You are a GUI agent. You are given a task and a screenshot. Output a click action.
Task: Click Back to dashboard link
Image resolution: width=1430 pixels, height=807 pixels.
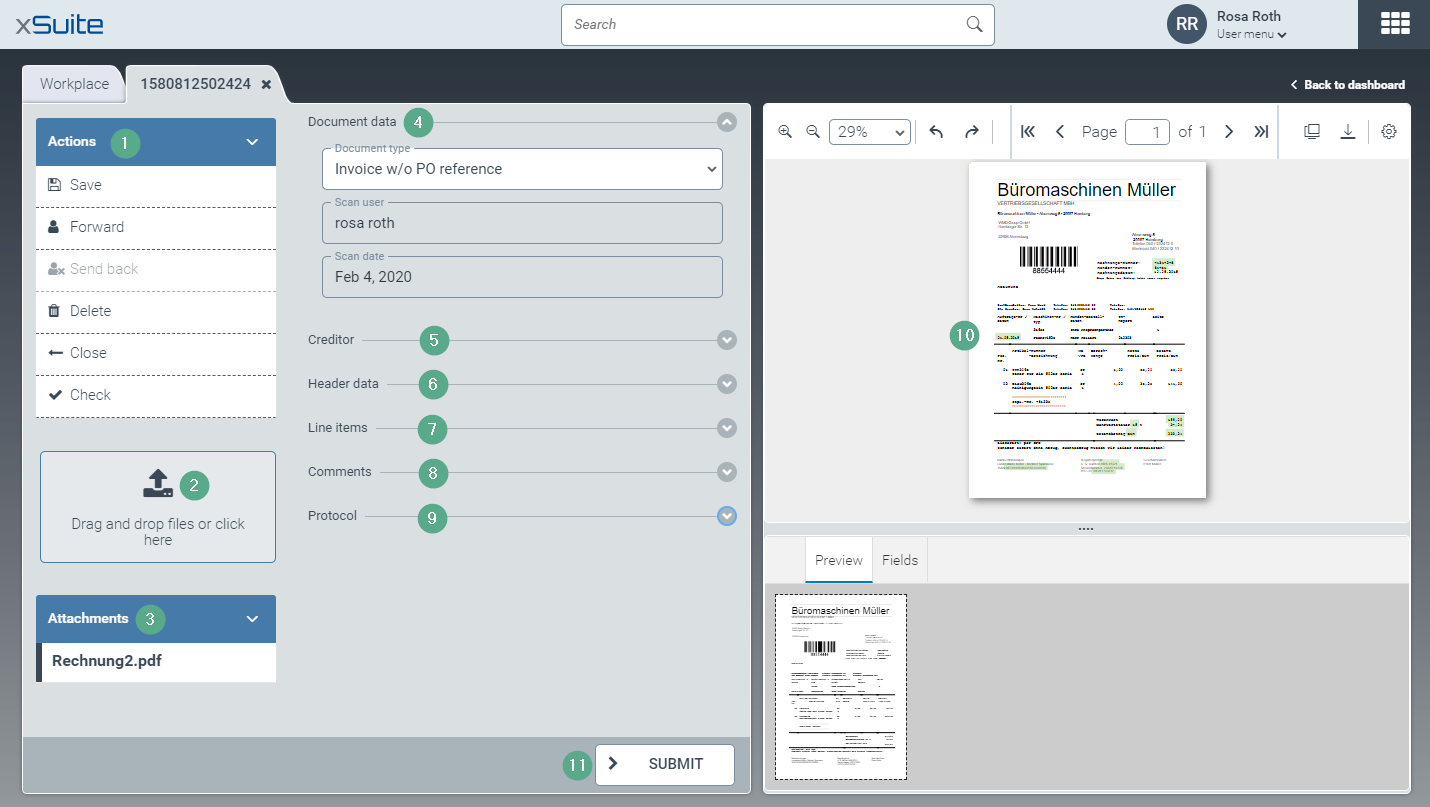(x=1347, y=85)
